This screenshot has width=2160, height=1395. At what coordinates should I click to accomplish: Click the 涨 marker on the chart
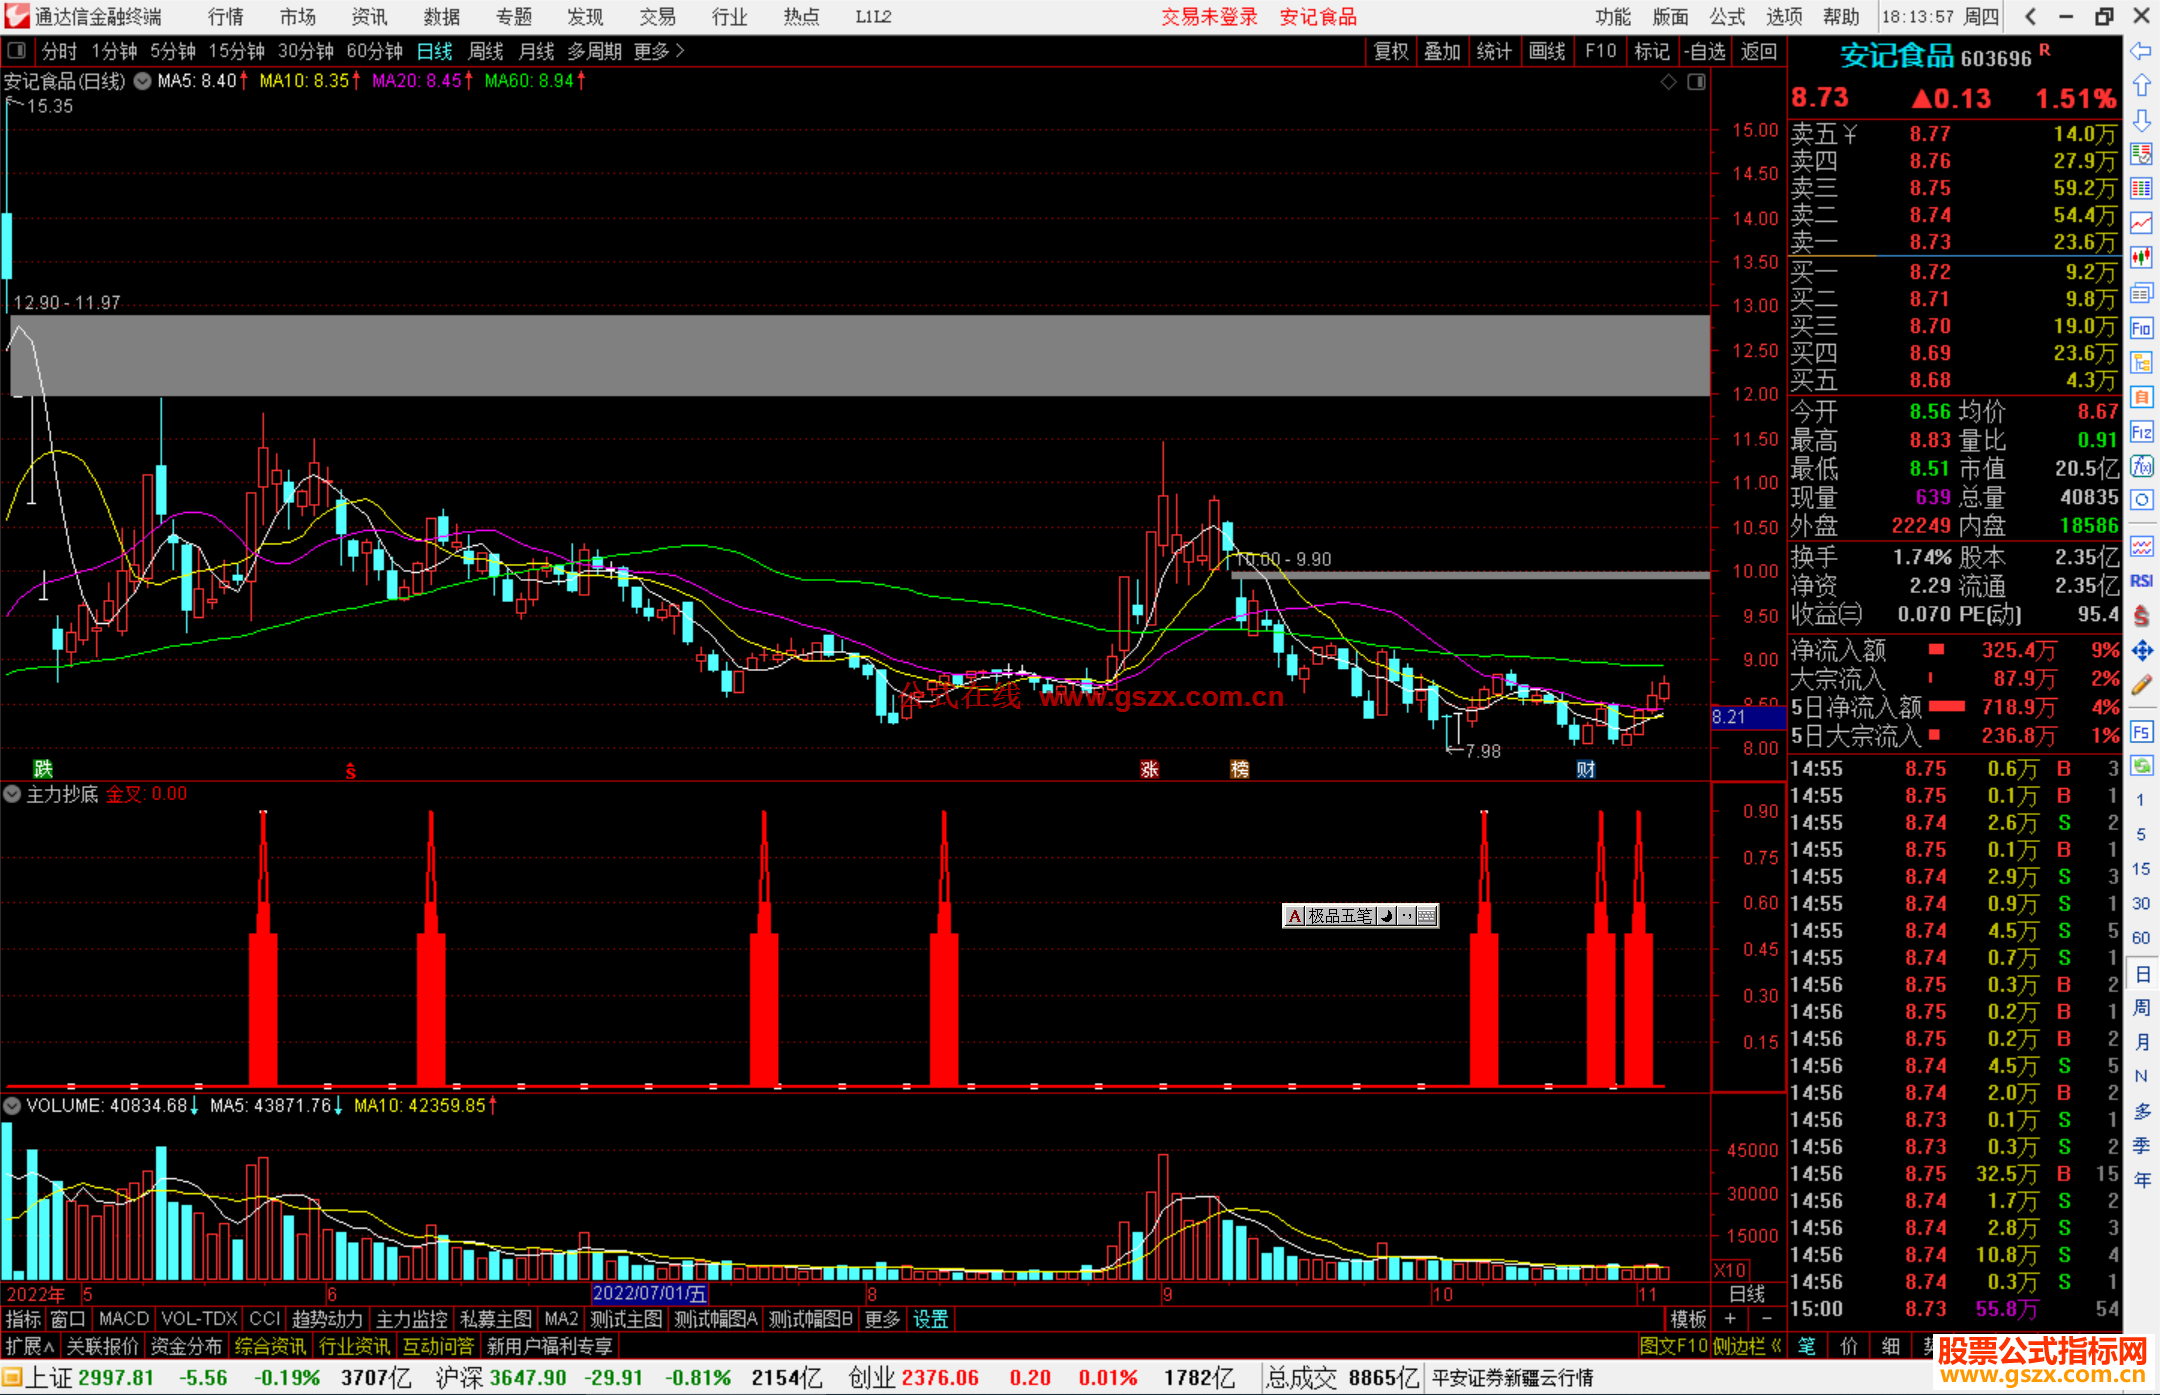pyautogui.click(x=1150, y=769)
